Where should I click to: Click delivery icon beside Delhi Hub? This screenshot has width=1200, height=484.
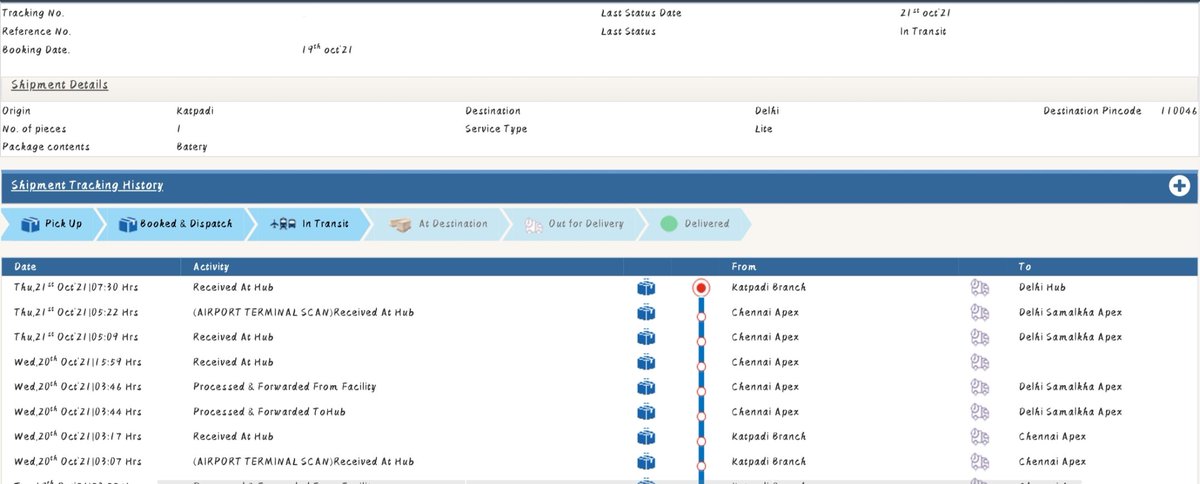[x=979, y=288]
